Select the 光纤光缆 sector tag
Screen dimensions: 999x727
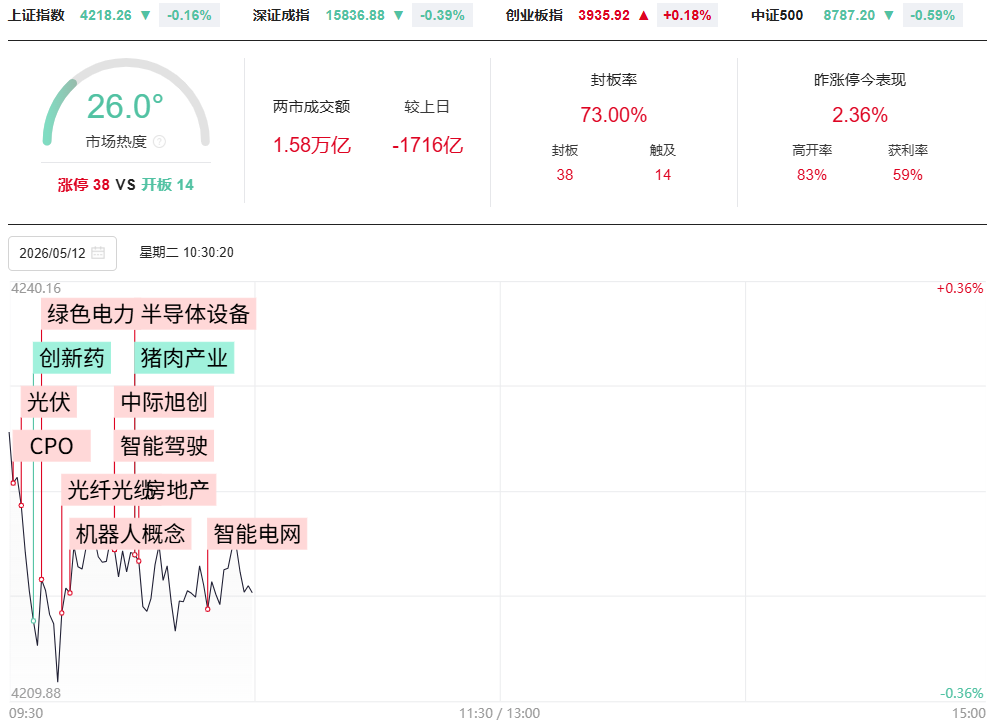coord(107,490)
